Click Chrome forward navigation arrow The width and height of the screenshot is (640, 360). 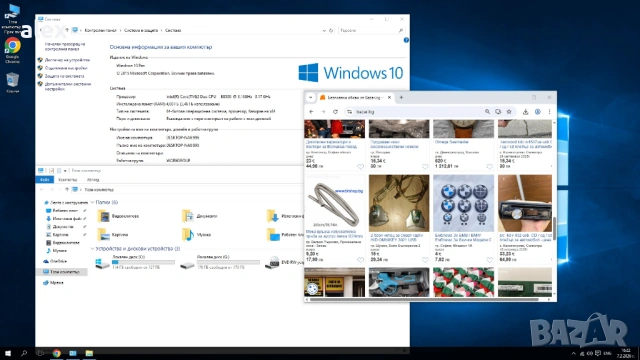323,111
